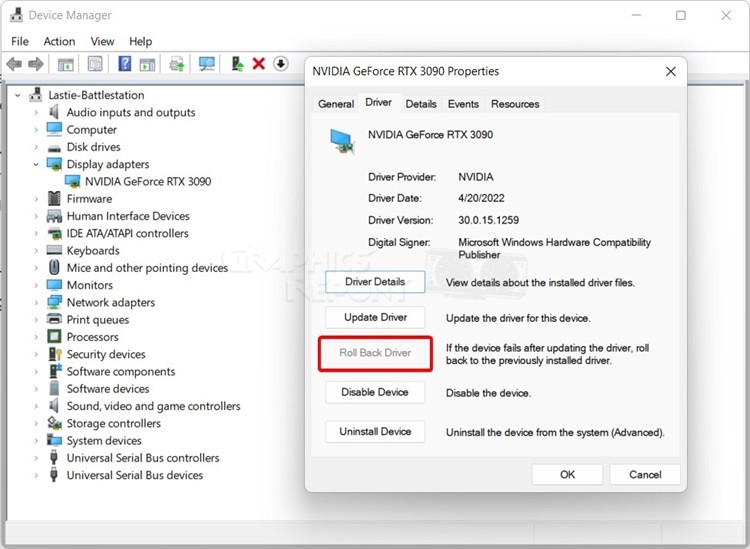Close the RTX 3090 Properties dialog
750x549 pixels.
tap(671, 72)
